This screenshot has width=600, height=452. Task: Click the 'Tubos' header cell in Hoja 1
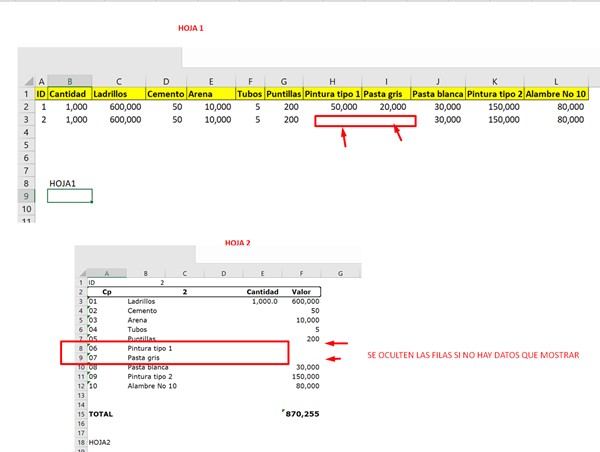point(250,94)
